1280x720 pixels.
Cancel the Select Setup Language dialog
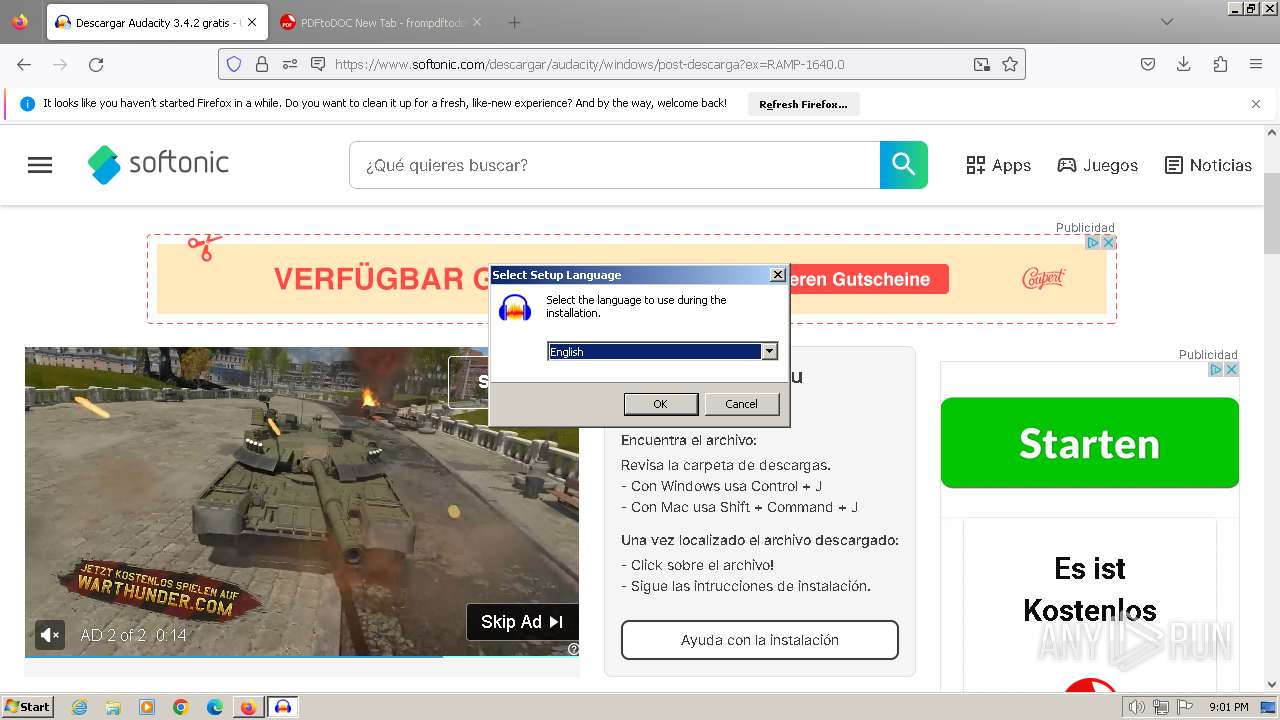pyautogui.click(x=741, y=404)
